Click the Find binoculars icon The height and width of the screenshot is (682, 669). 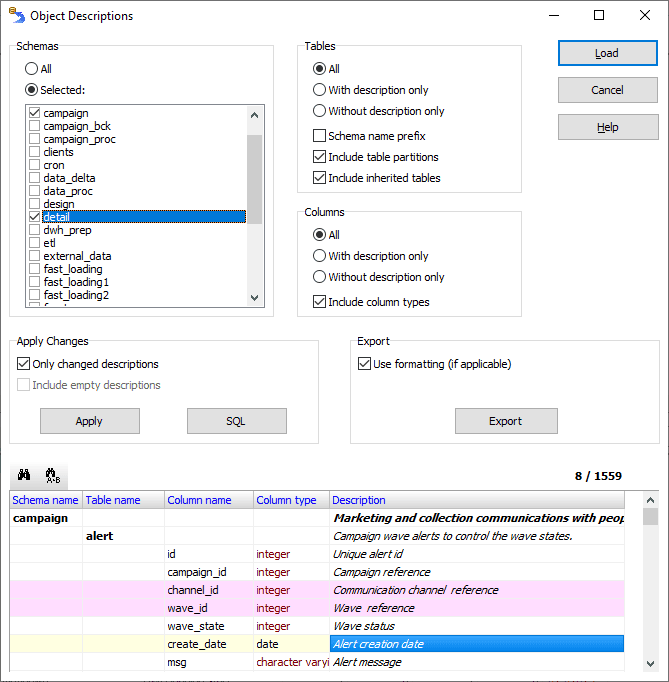click(x=25, y=476)
